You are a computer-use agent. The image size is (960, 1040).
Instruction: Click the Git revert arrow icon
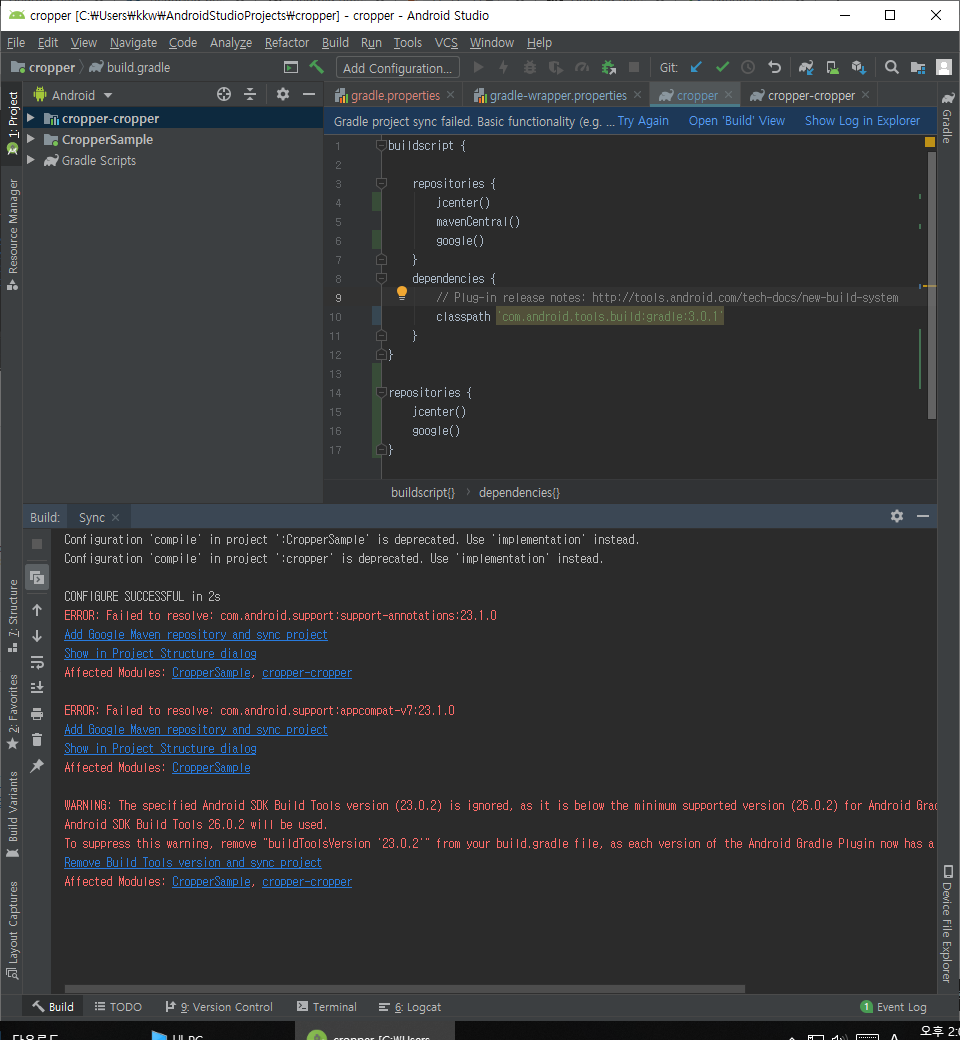774,68
